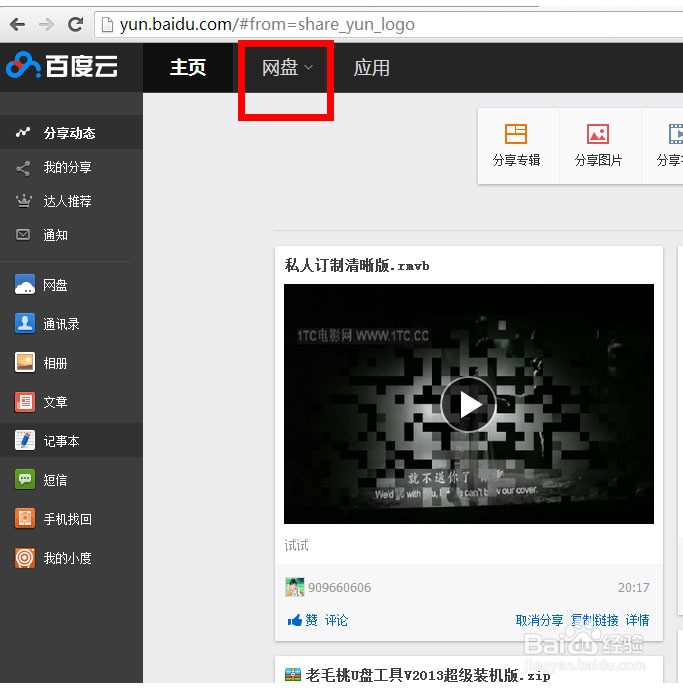Select 分享动态 in the sidebar
Screen dimensions: 683x690
point(71,132)
